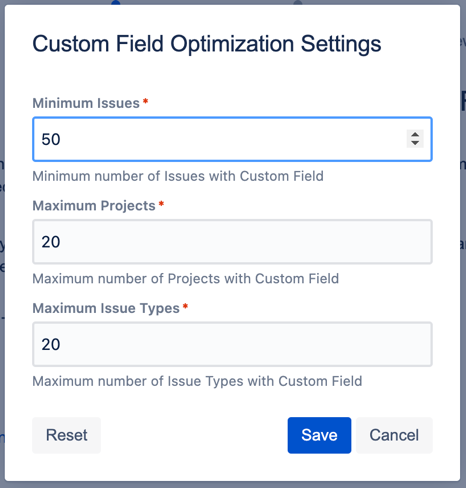Click the Minimum number of Issues helper text
Image resolution: width=466 pixels, height=488 pixels.
178,176
